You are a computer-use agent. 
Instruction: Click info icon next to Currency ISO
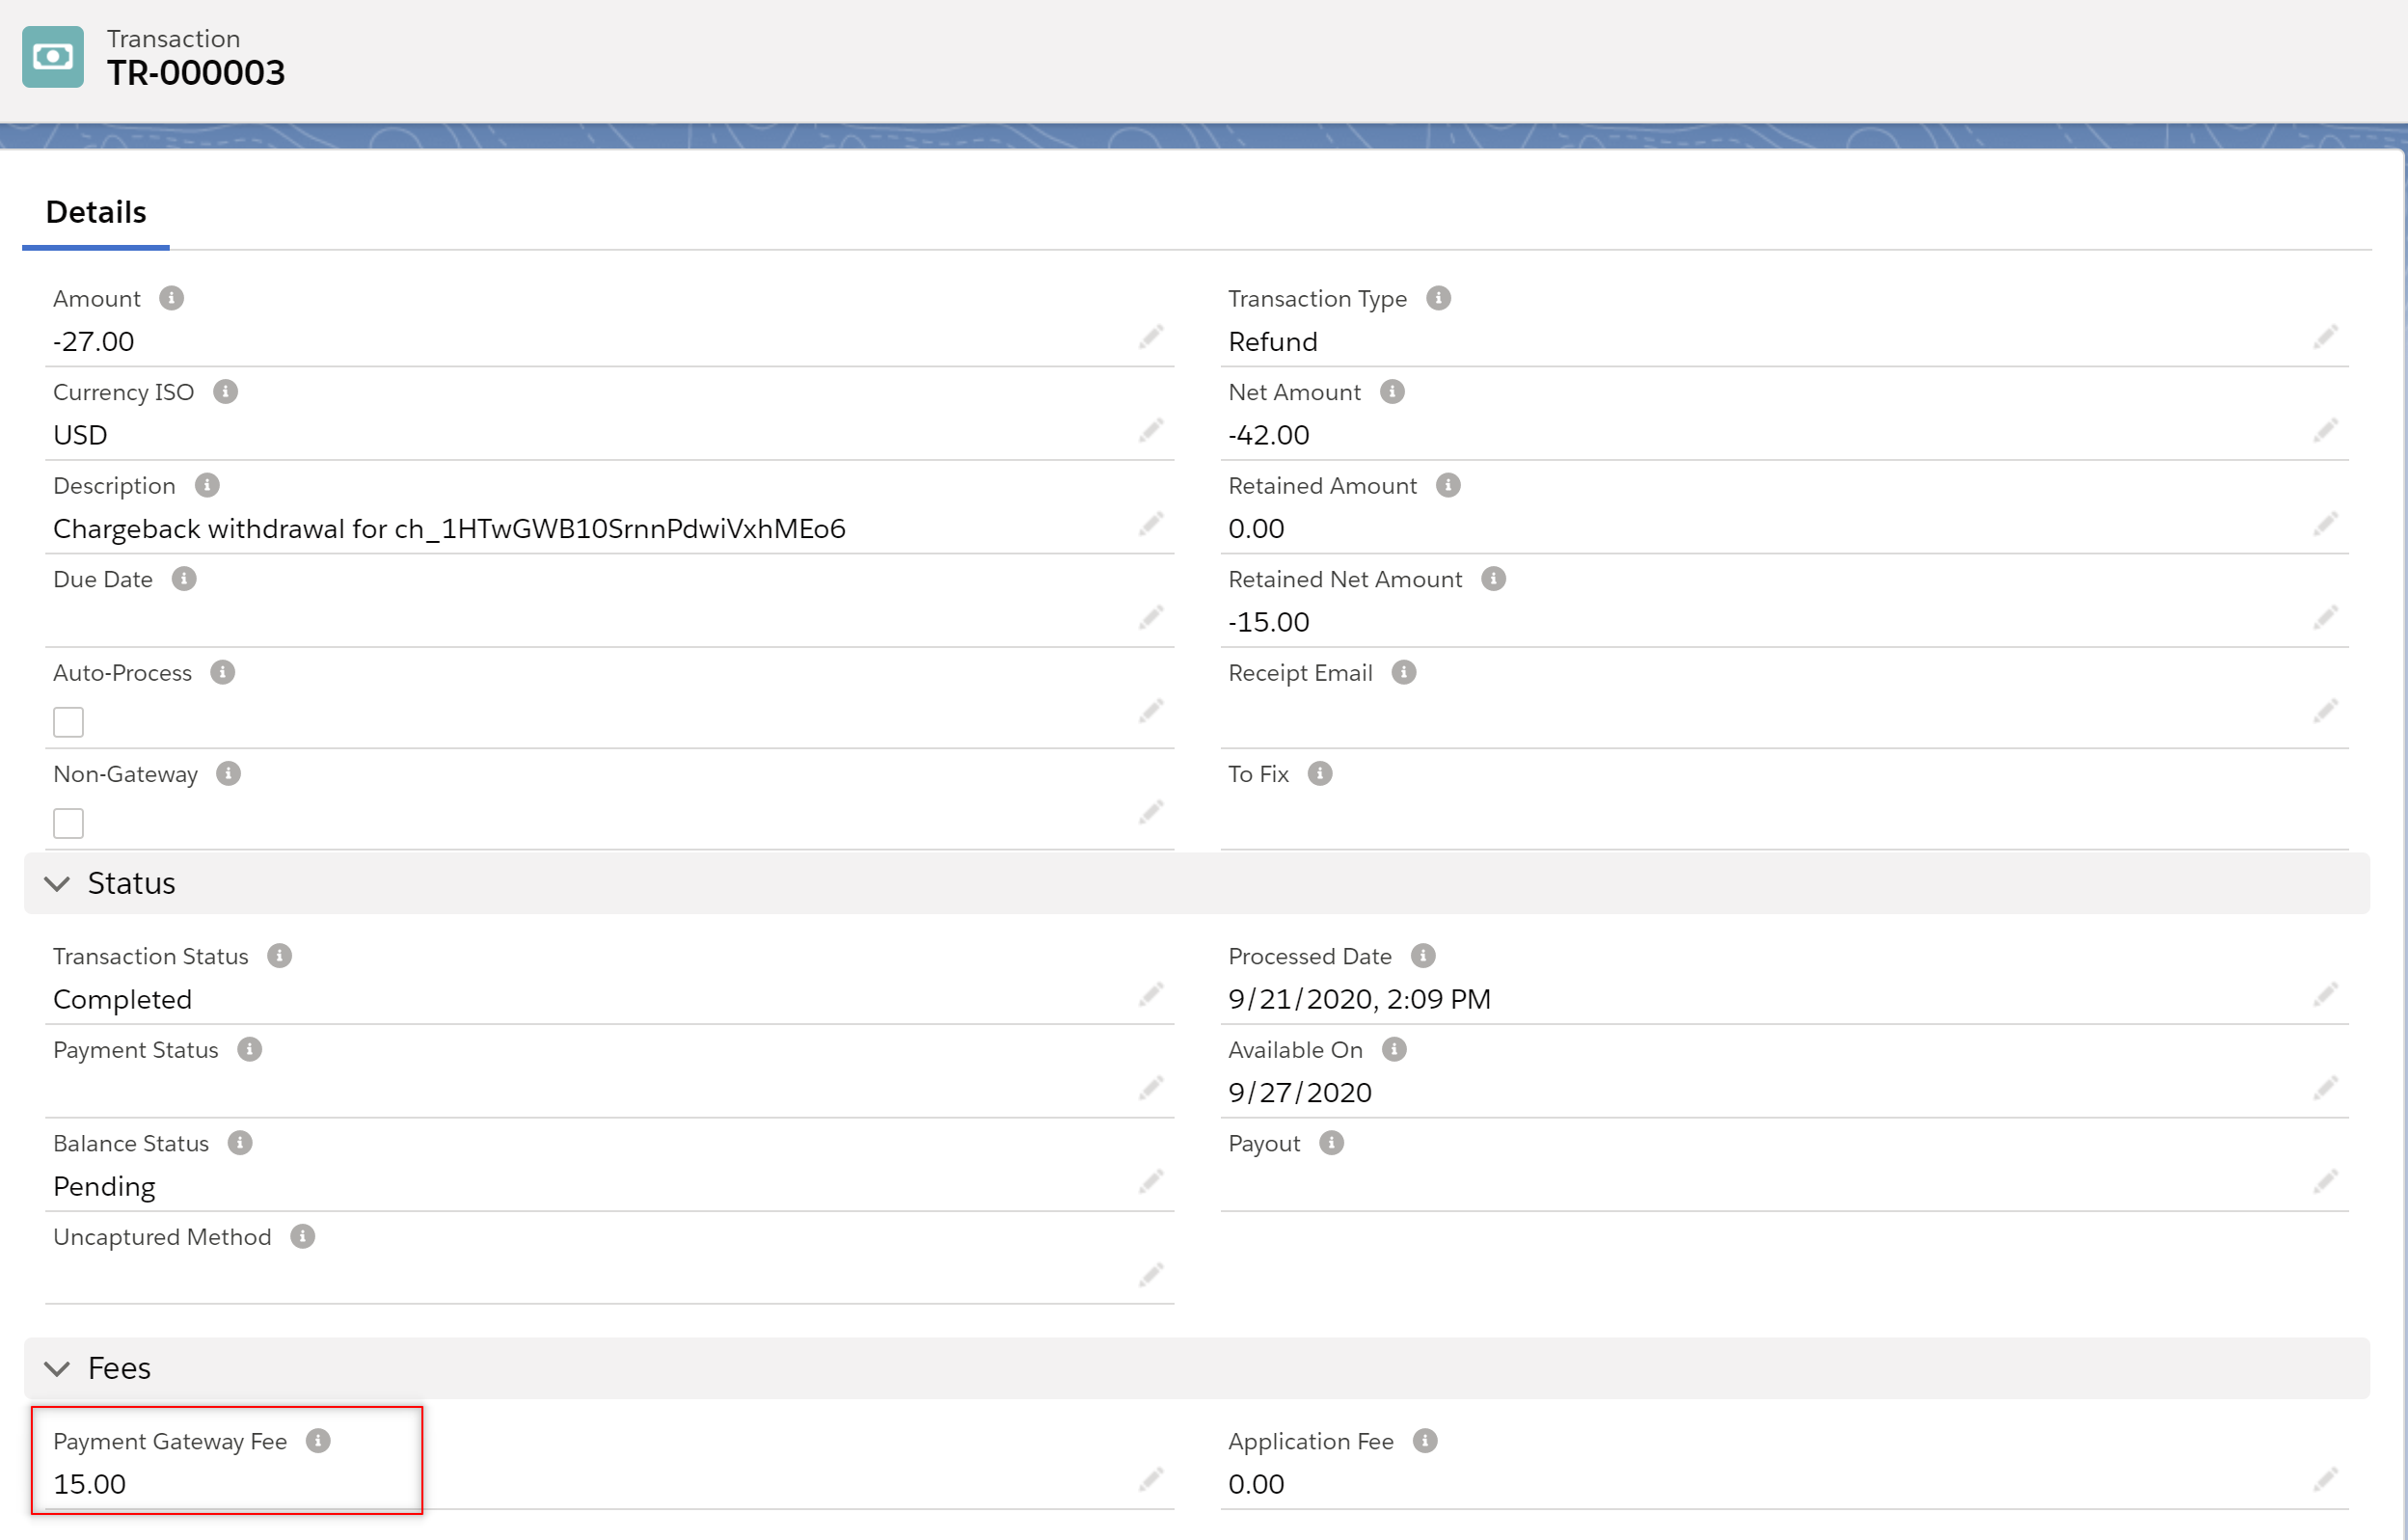[x=226, y=392]
